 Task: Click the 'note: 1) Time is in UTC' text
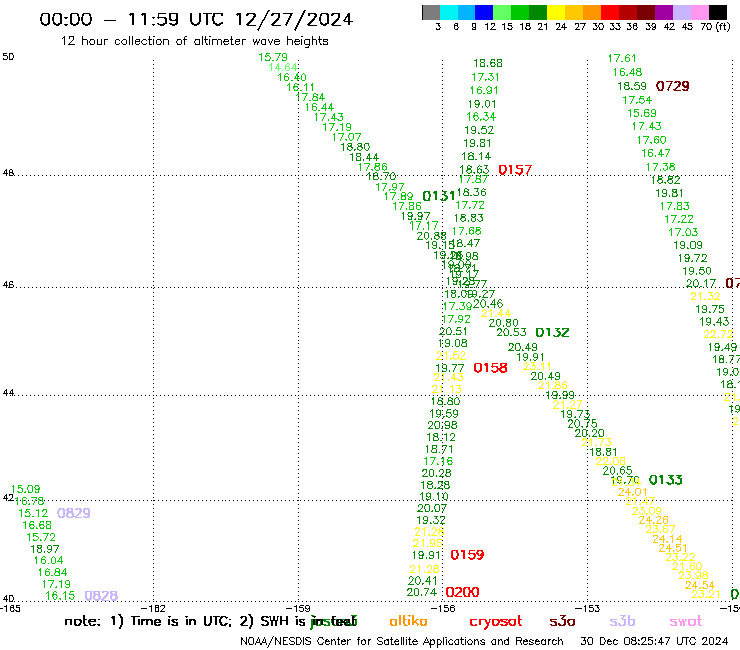[147, 621]
